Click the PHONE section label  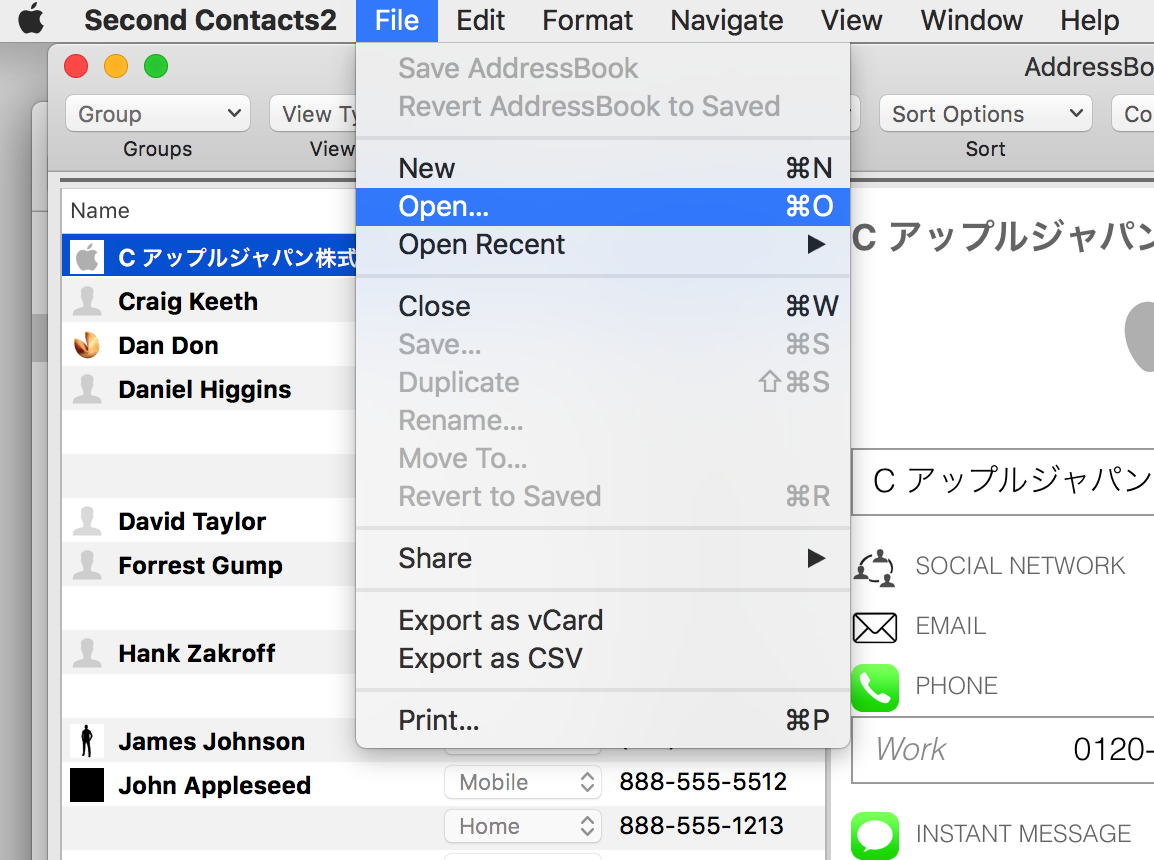(x=957, y=686)
